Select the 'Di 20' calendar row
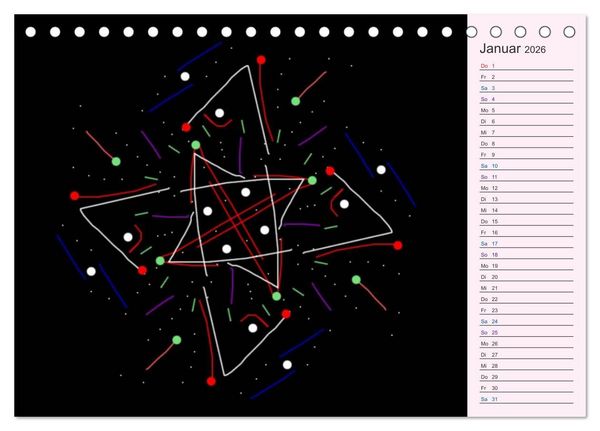The image size is (600, 431). (x=527, y=277)
